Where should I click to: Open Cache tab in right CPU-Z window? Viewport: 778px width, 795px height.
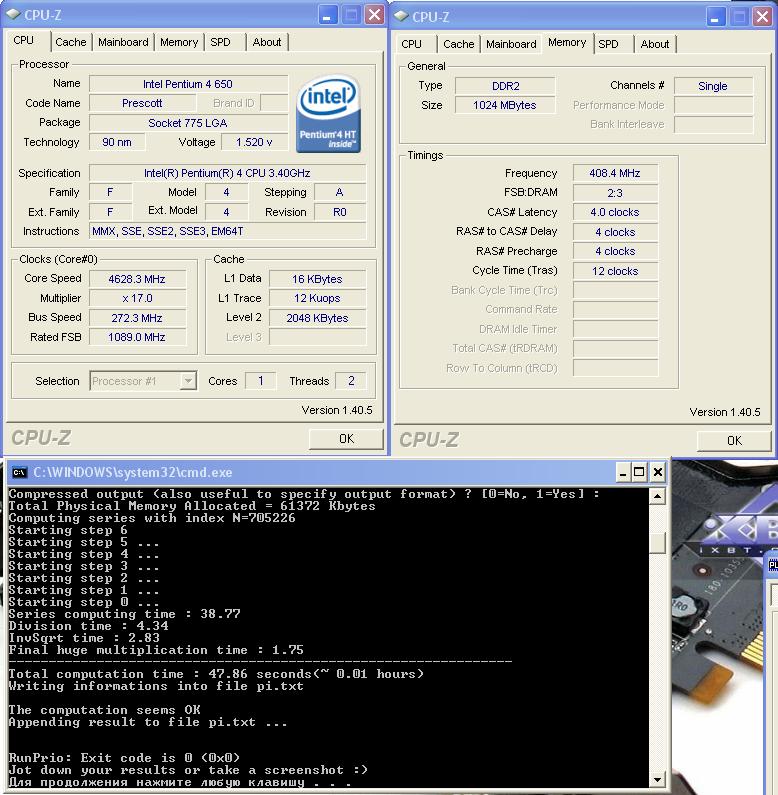pos(458,44)
